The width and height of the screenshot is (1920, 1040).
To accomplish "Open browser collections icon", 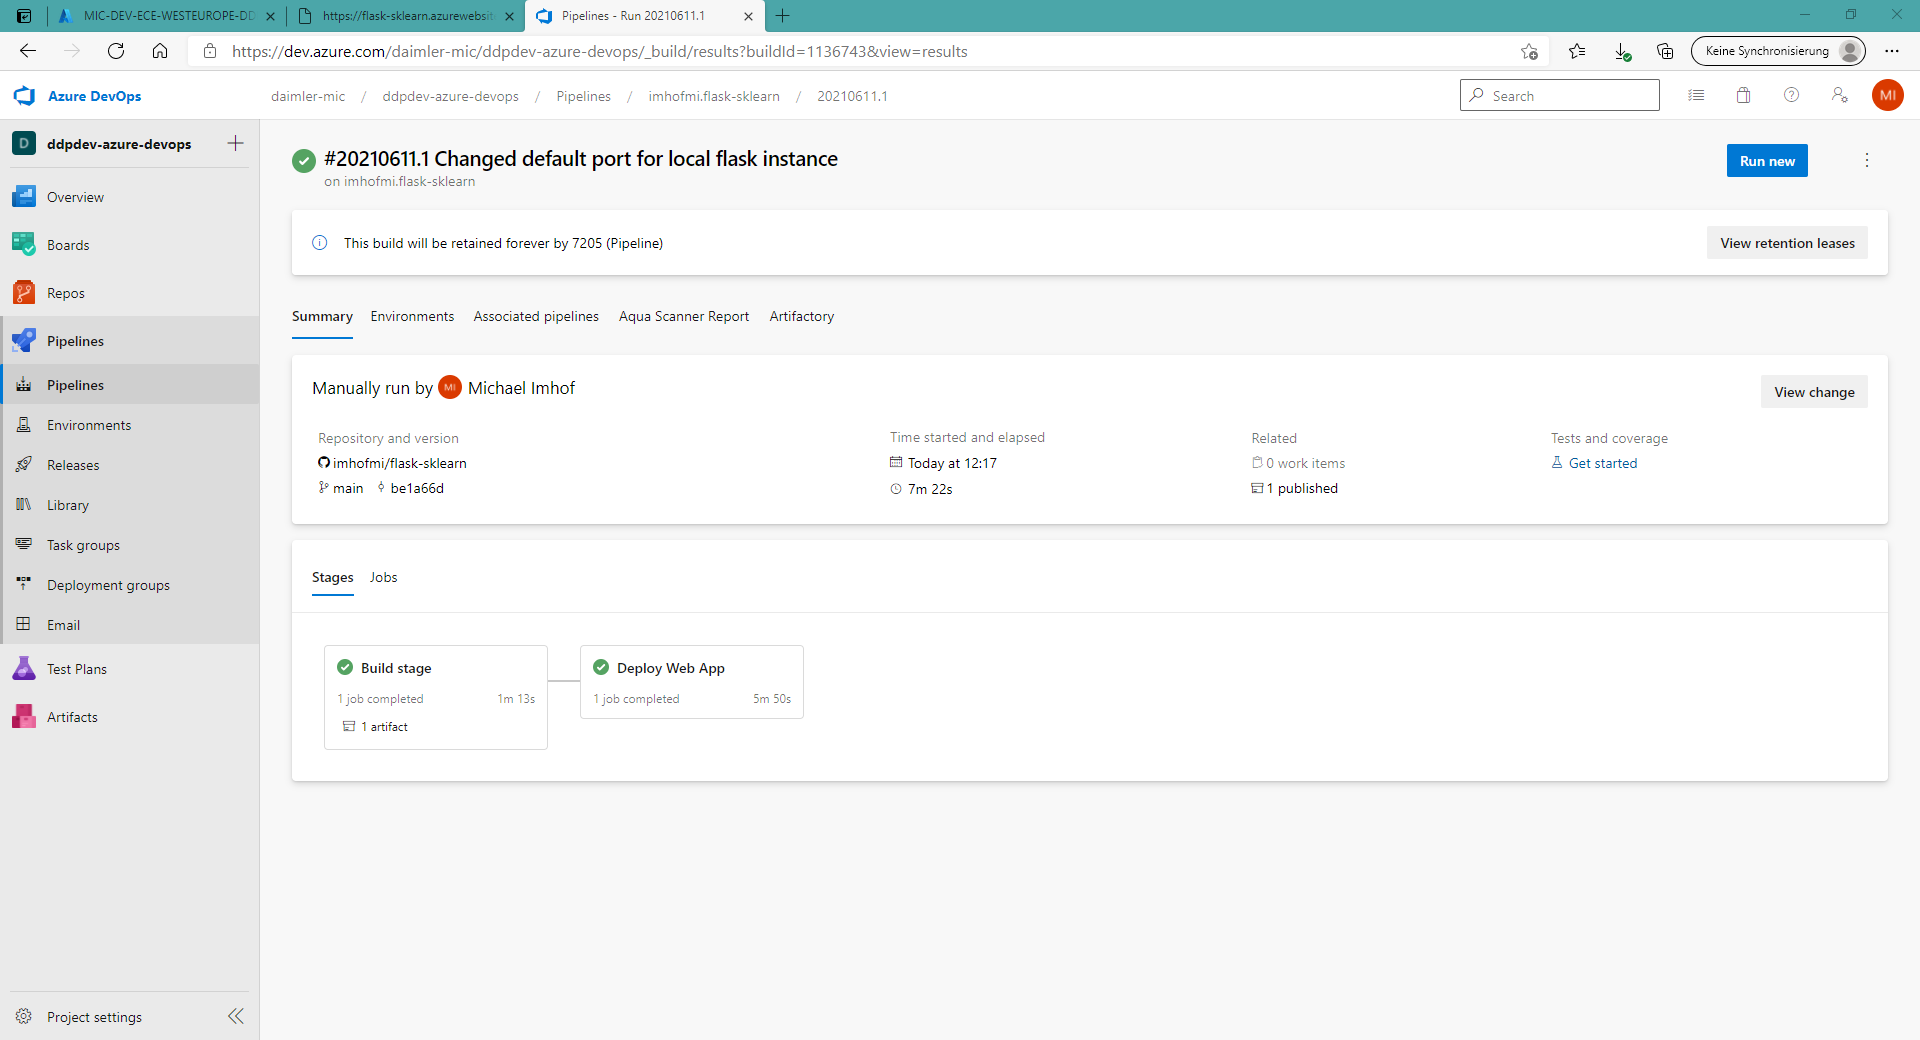I will 1665,51.
